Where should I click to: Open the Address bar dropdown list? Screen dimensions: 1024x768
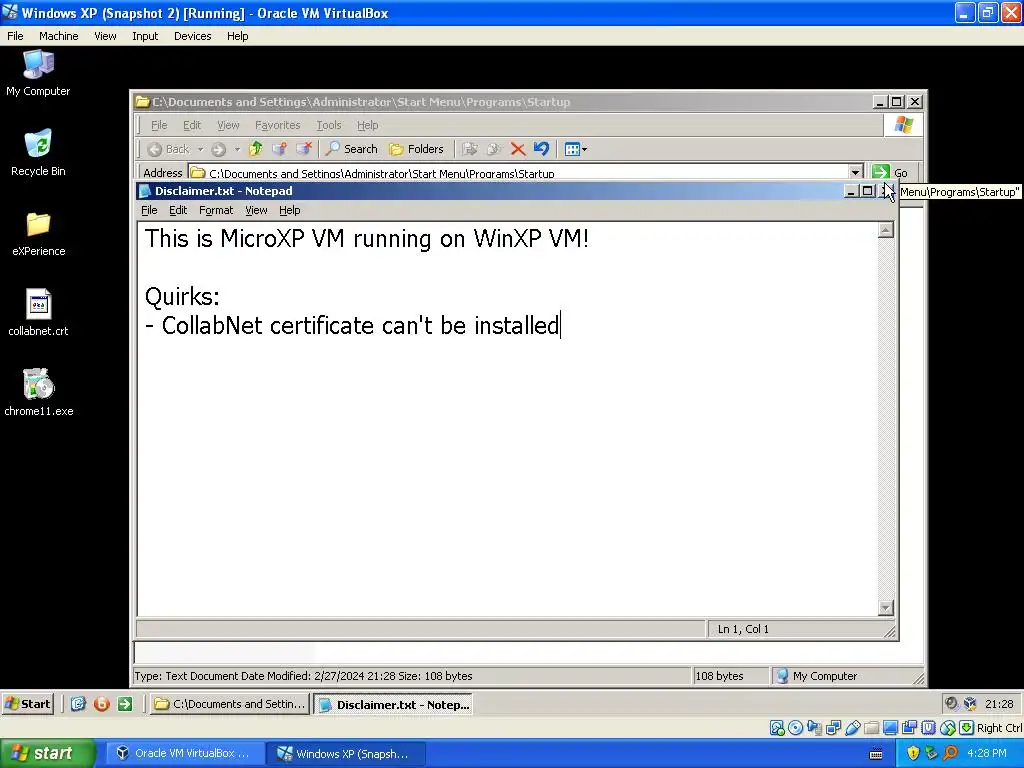coord(856,172)
